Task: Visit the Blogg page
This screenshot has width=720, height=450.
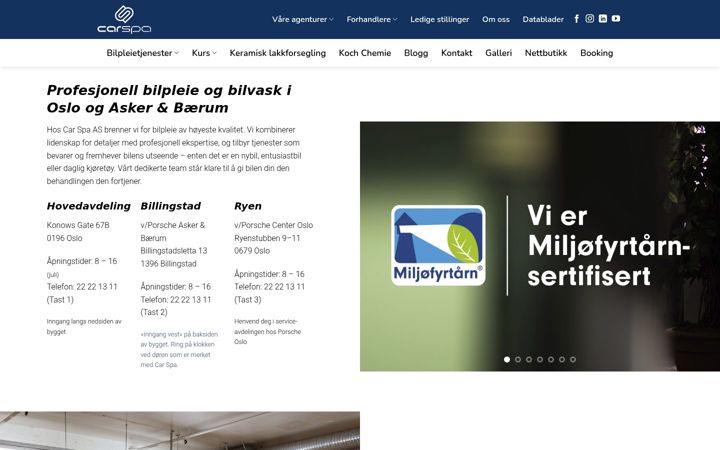Action: [416, 53]
